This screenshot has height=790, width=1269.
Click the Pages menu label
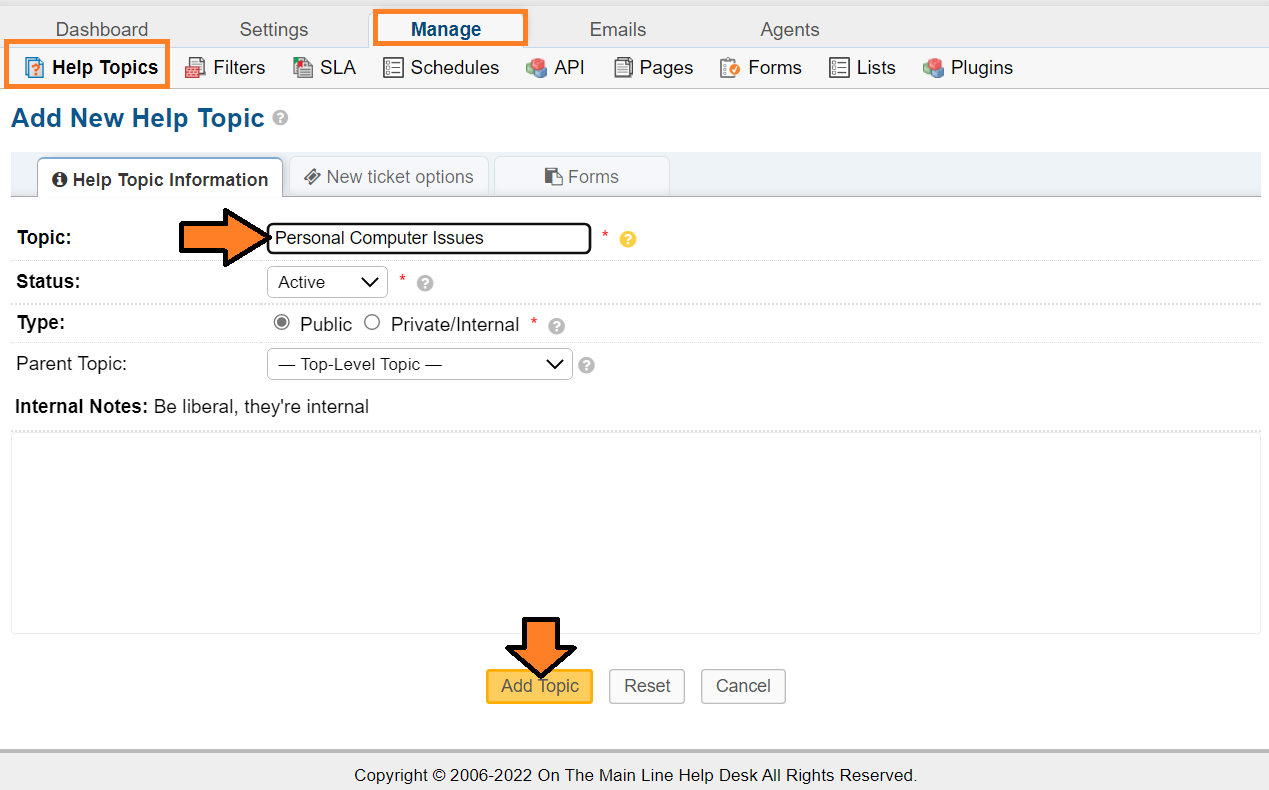click(x=667, y=68)
